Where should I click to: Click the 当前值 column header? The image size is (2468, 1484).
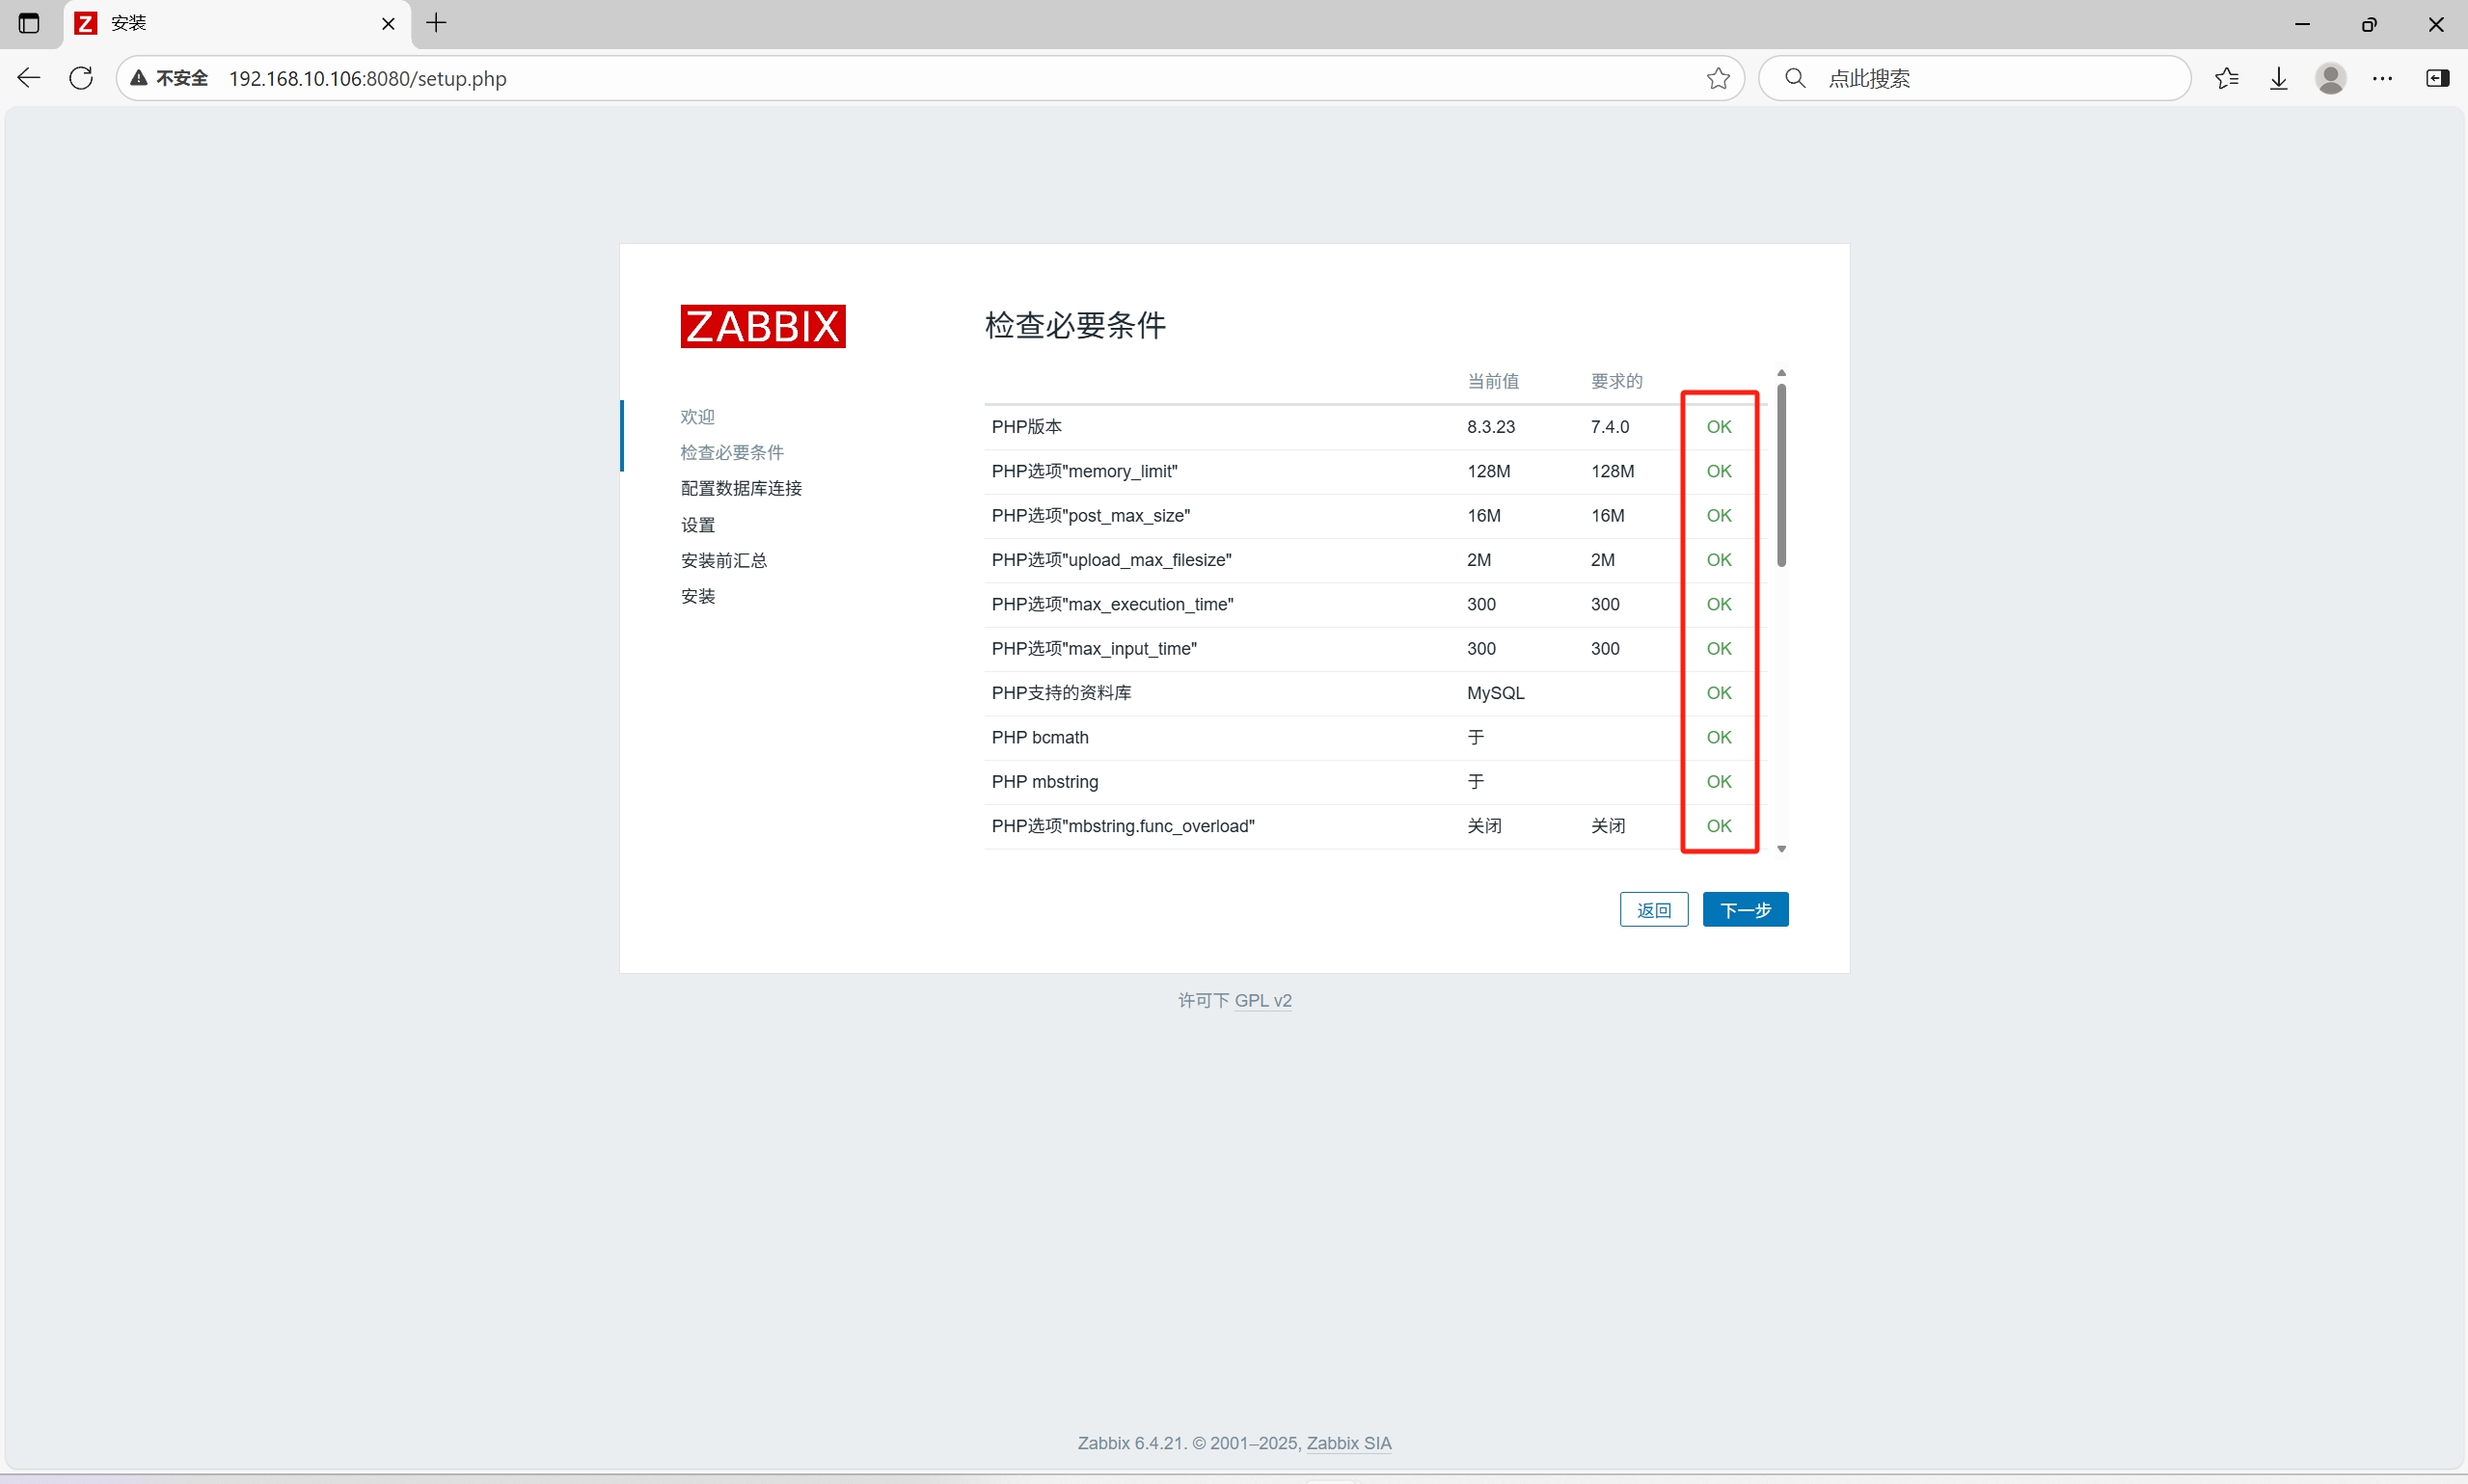[x=1492, y=380]
